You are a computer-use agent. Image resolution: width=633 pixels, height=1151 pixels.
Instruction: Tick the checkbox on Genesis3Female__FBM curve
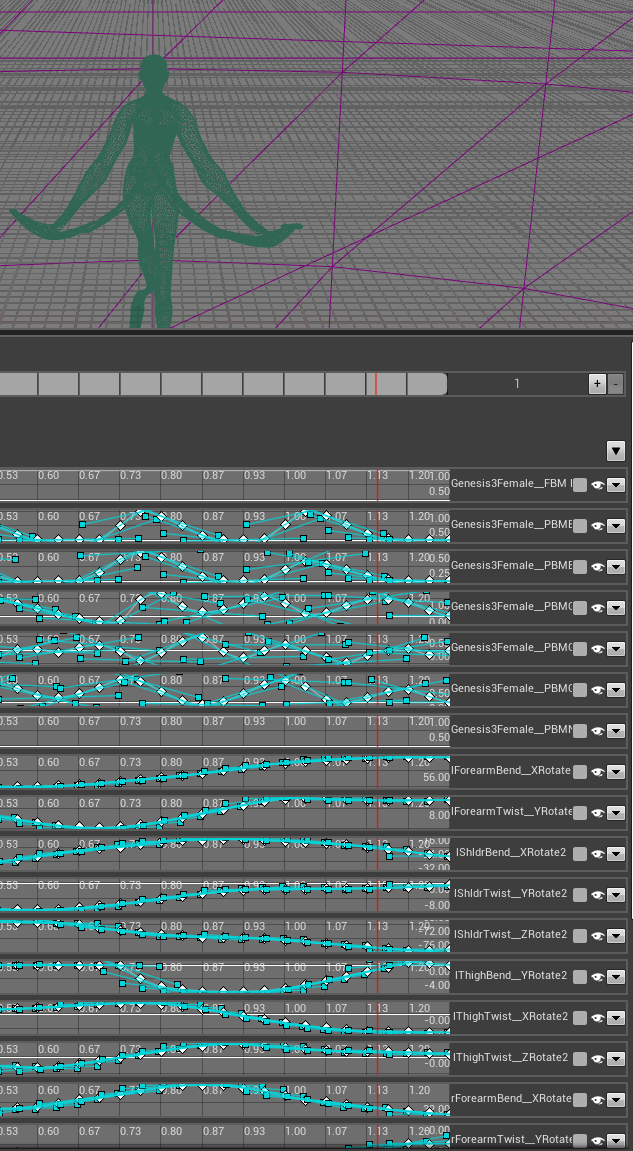[580, 485]
